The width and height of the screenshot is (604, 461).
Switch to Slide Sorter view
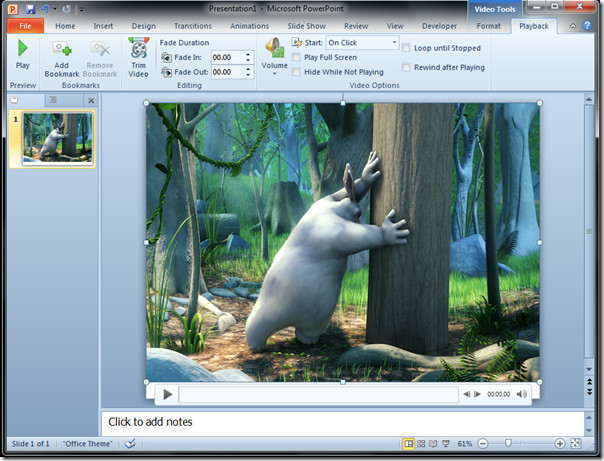coord(421,444)
